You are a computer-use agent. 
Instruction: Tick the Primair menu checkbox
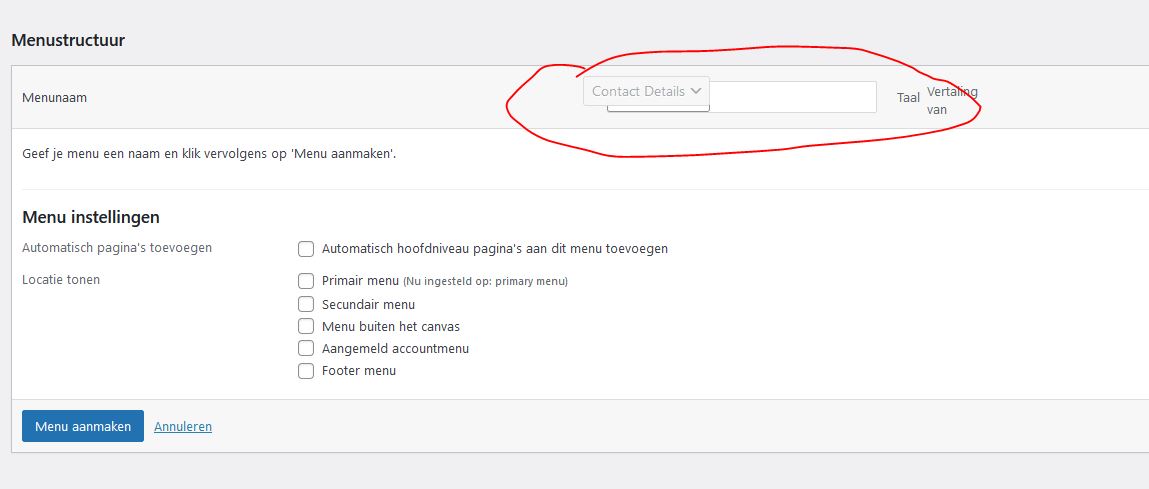point(306,281)
